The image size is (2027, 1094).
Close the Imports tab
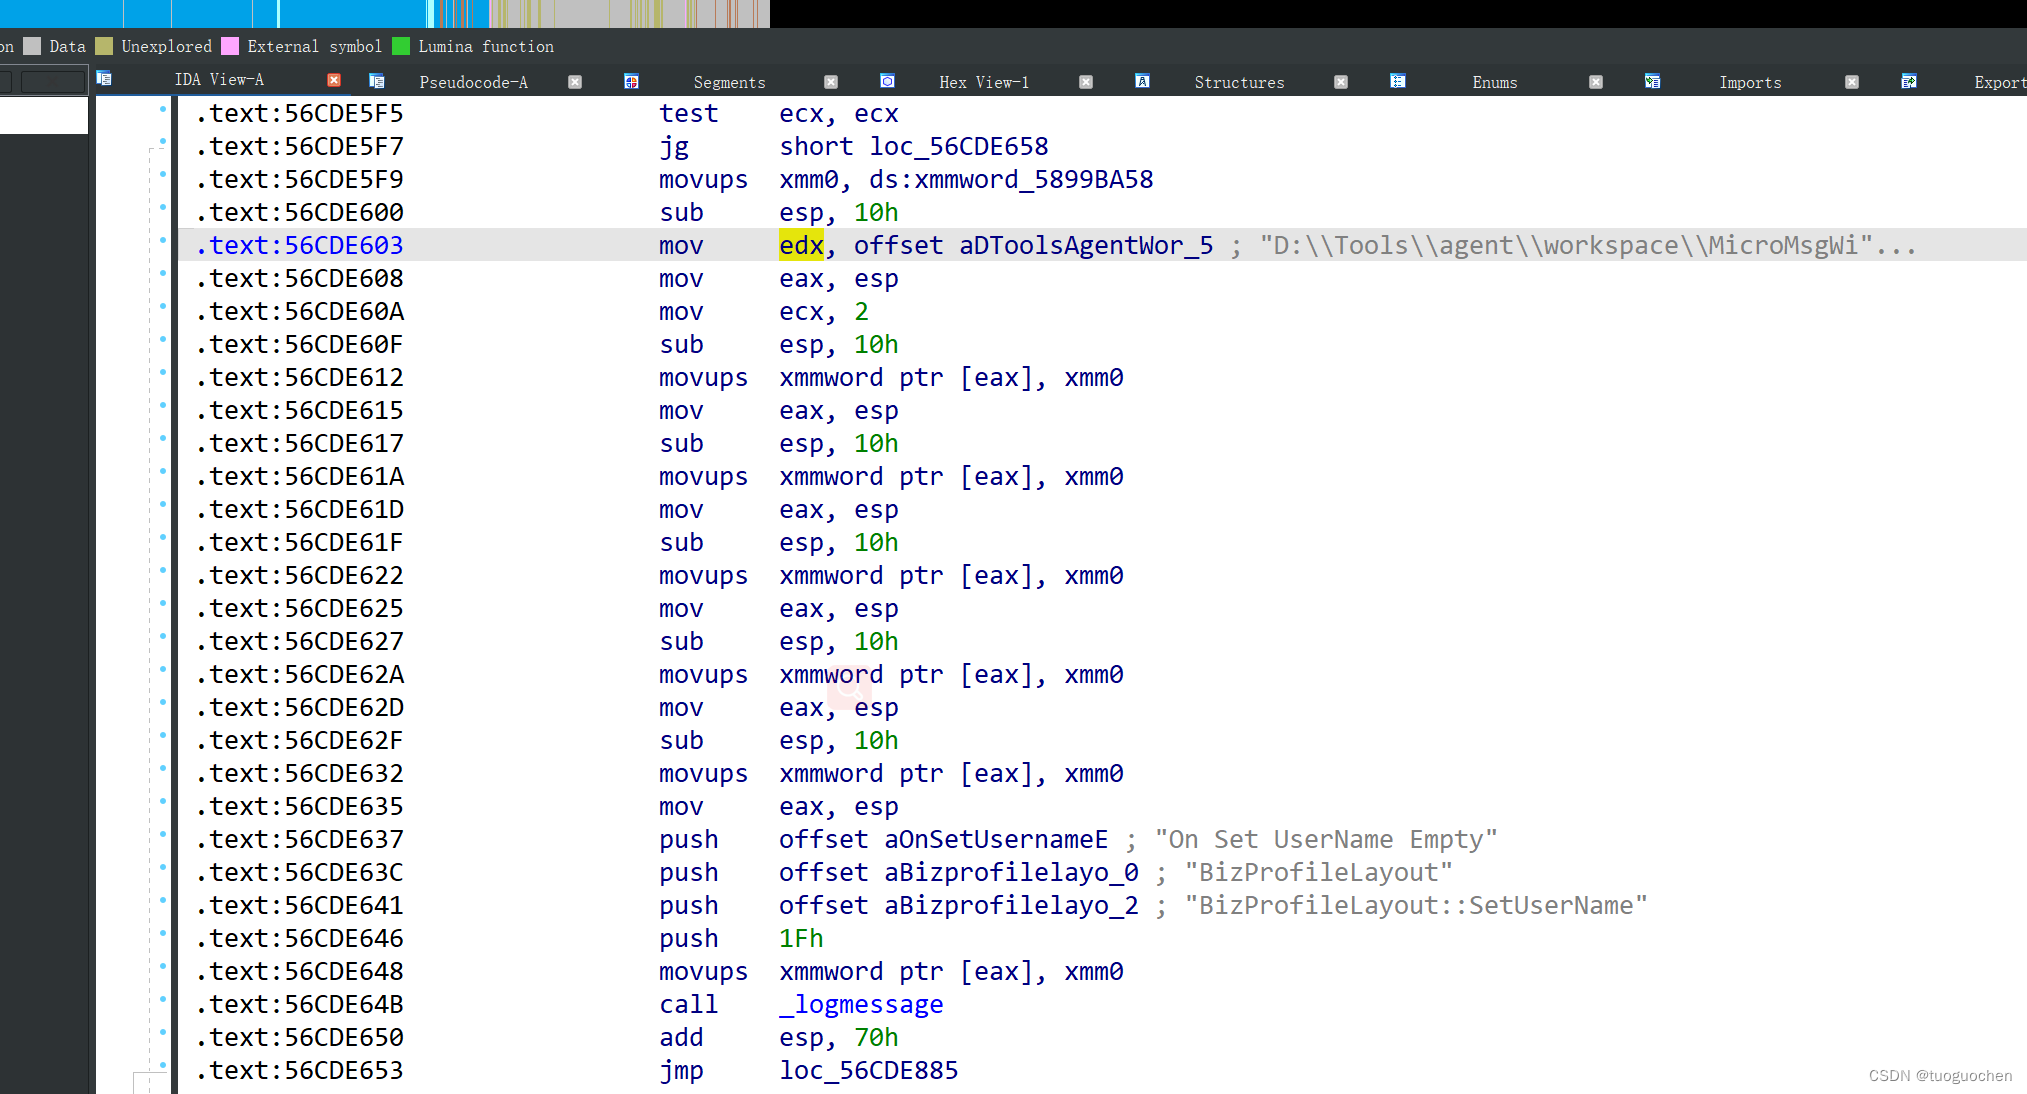tap(1852, 82)
